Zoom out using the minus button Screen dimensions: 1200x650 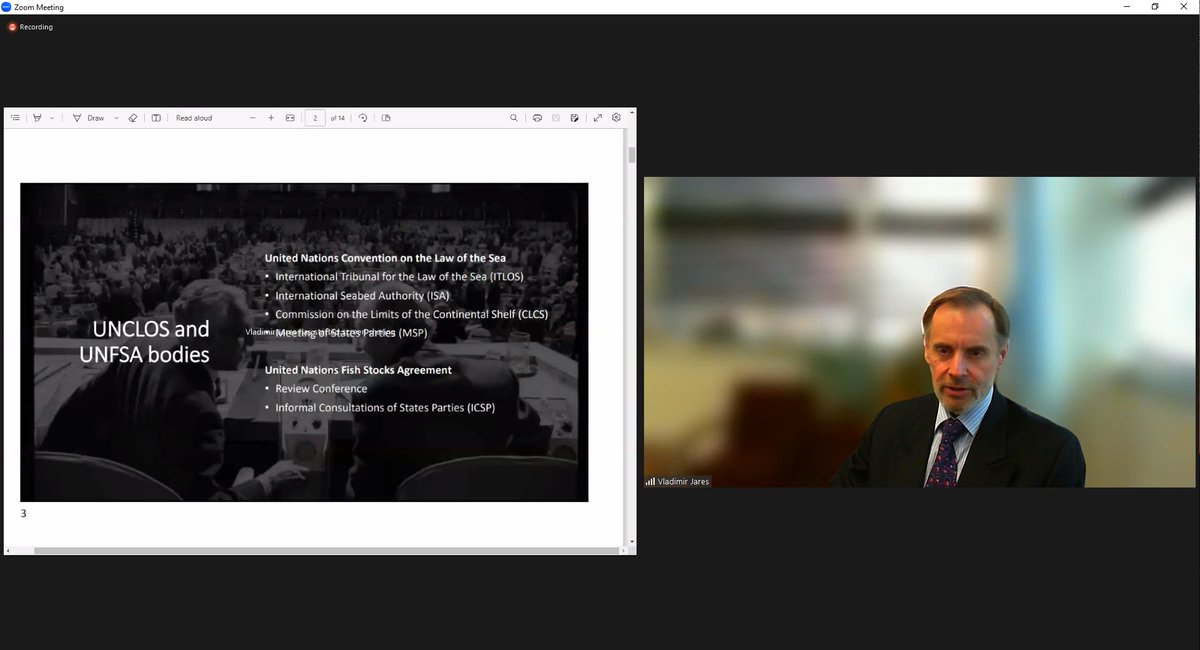click(253, 118)
